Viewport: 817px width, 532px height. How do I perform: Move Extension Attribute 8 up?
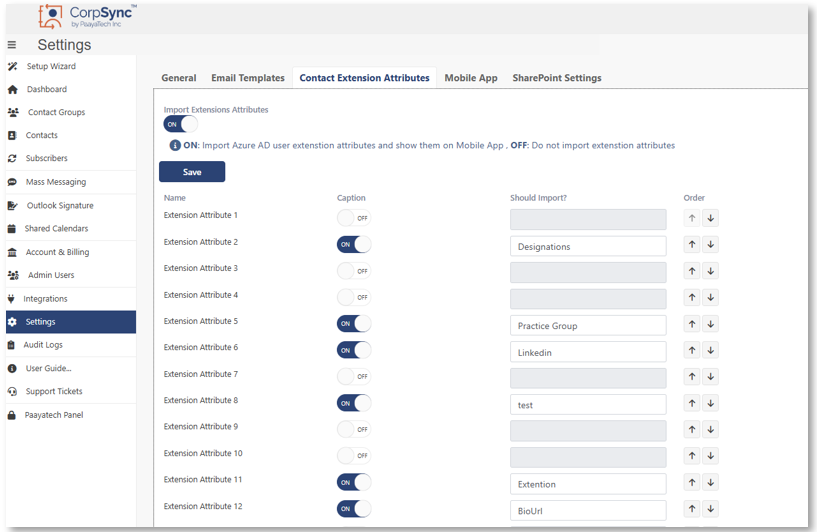point(692,403)
